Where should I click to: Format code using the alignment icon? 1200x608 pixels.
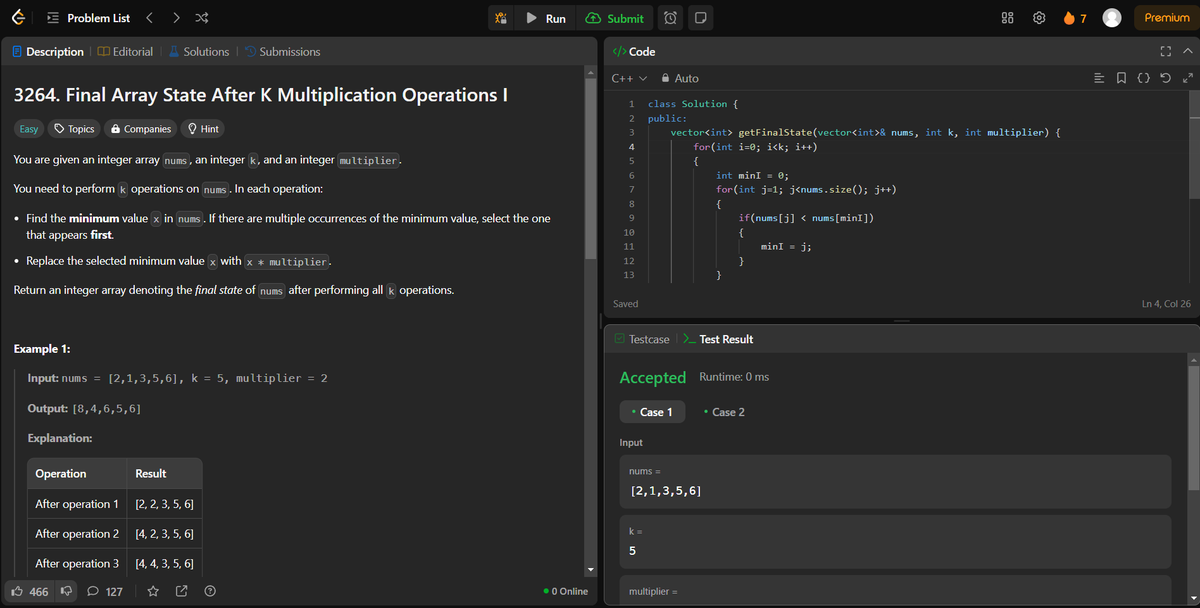tap(1098, 77)
